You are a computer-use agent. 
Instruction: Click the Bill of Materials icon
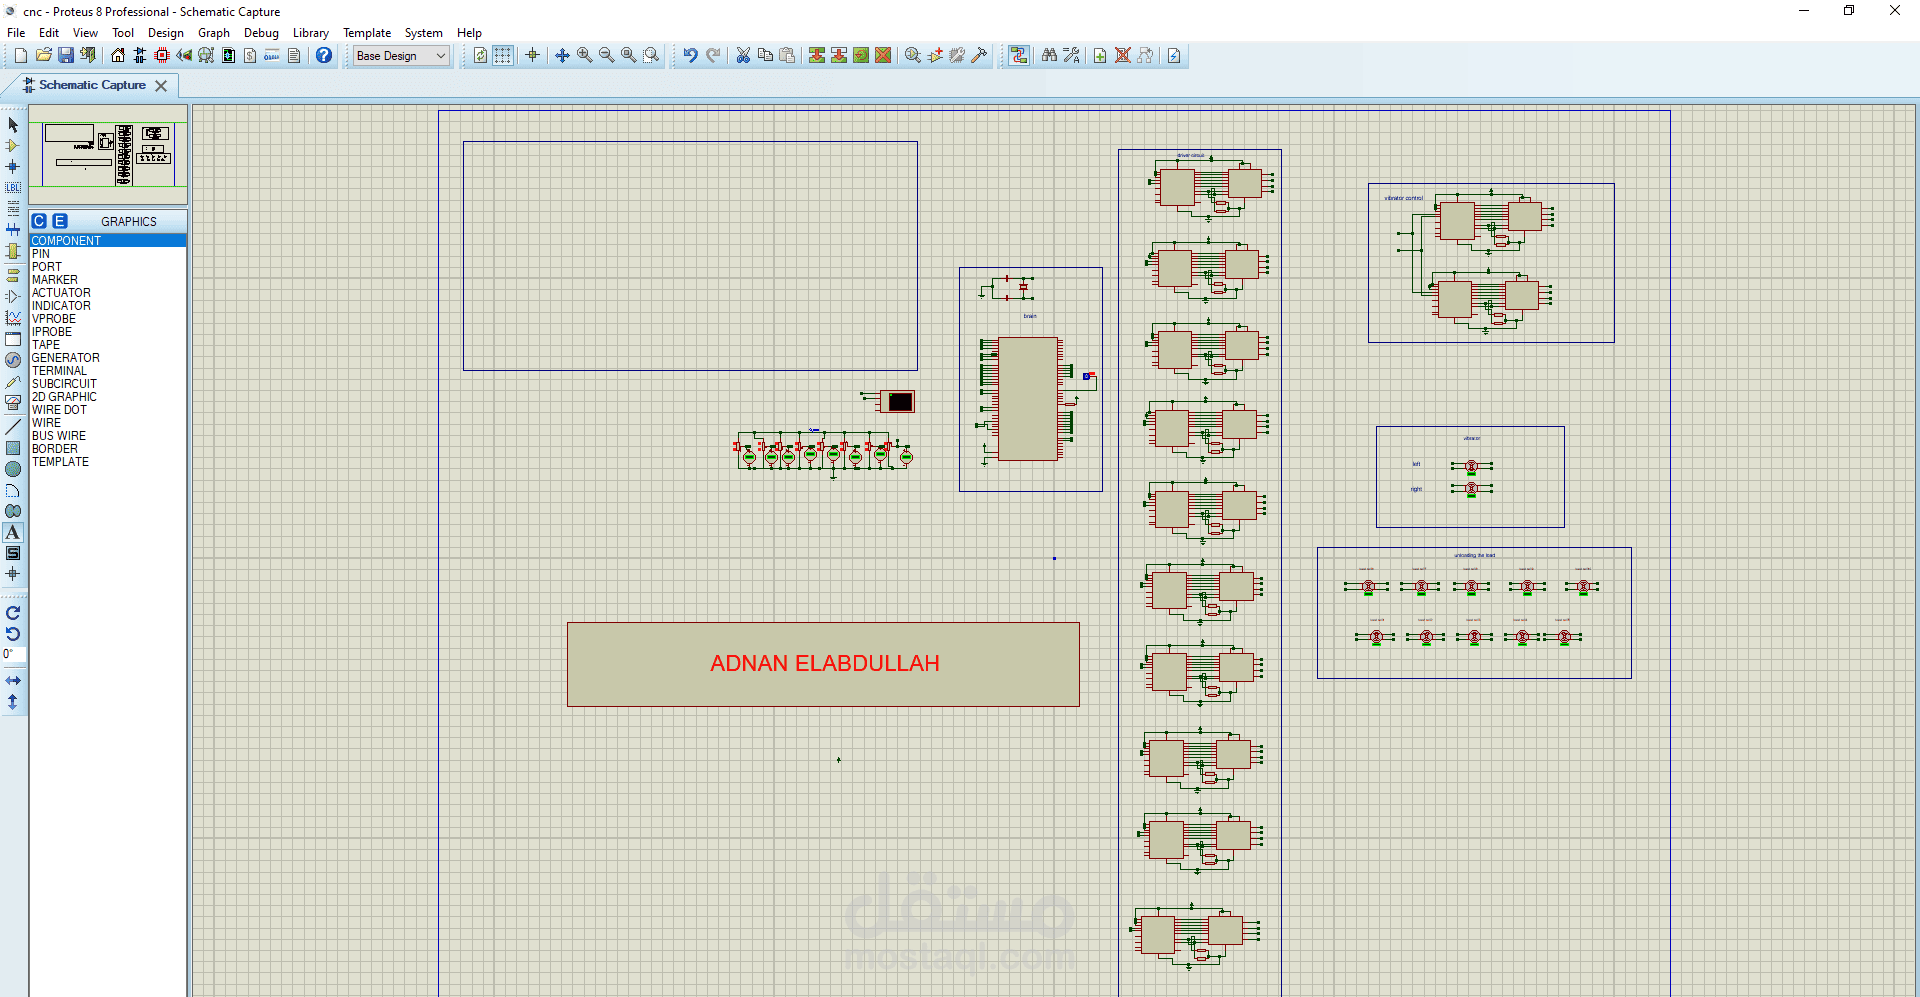(250, 56)
